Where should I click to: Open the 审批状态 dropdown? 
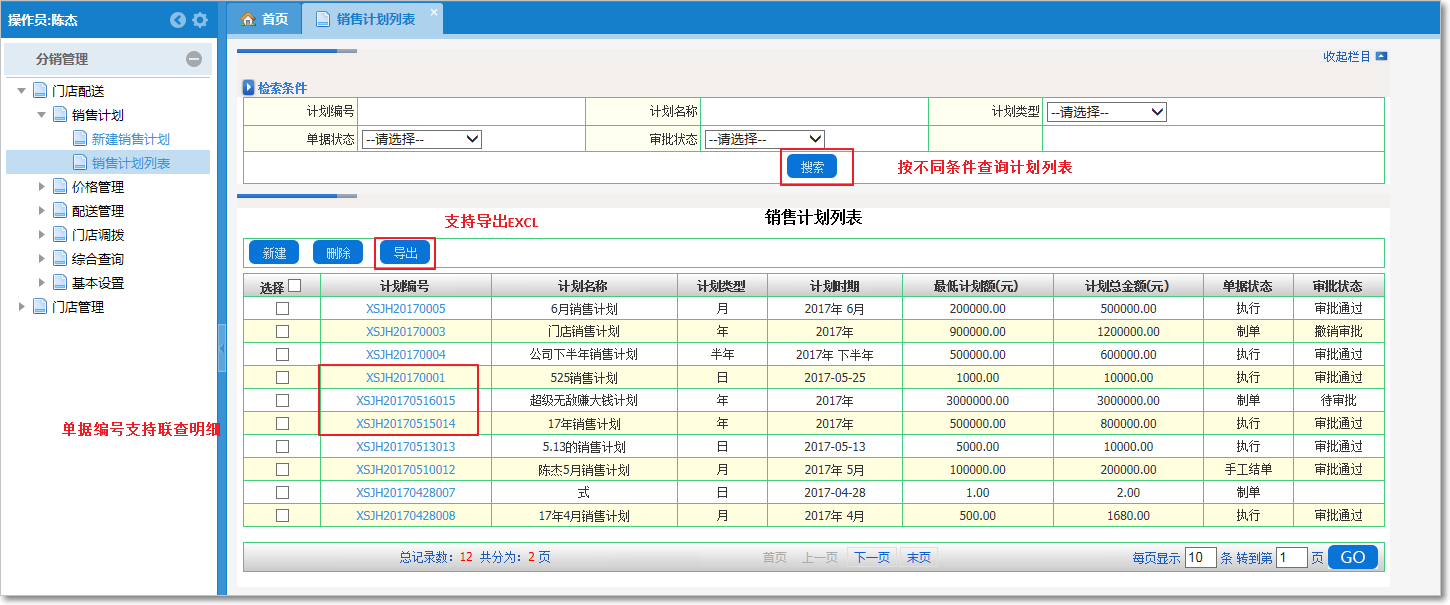[x=765, y=138]
